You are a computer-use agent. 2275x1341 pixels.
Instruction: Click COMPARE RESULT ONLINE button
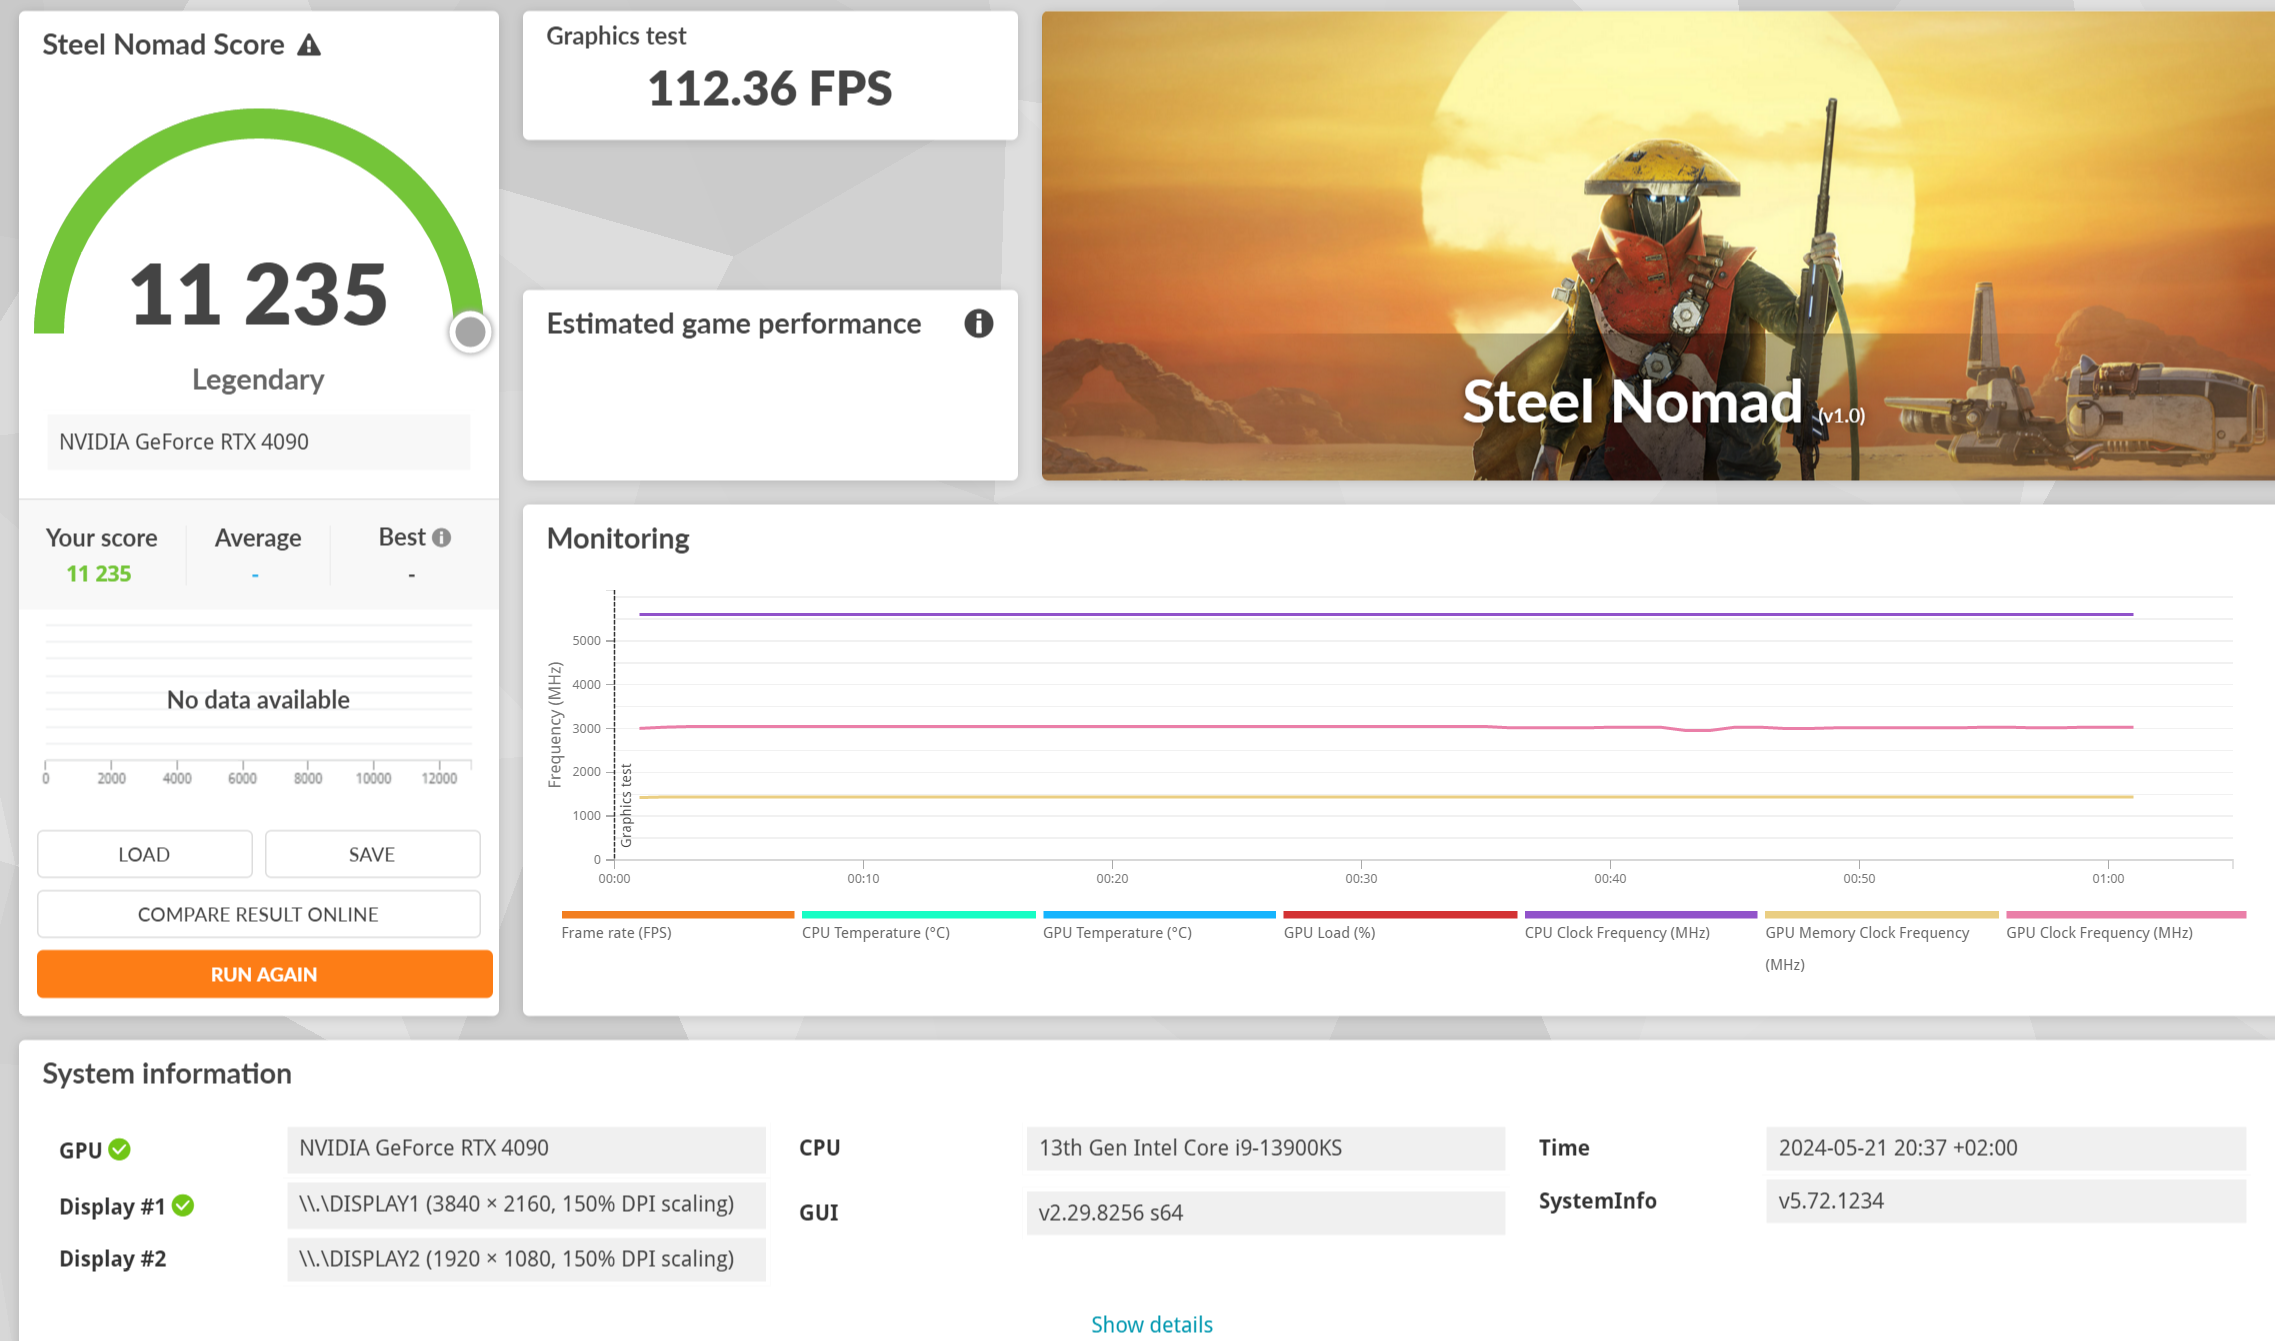tap(258, 914)
